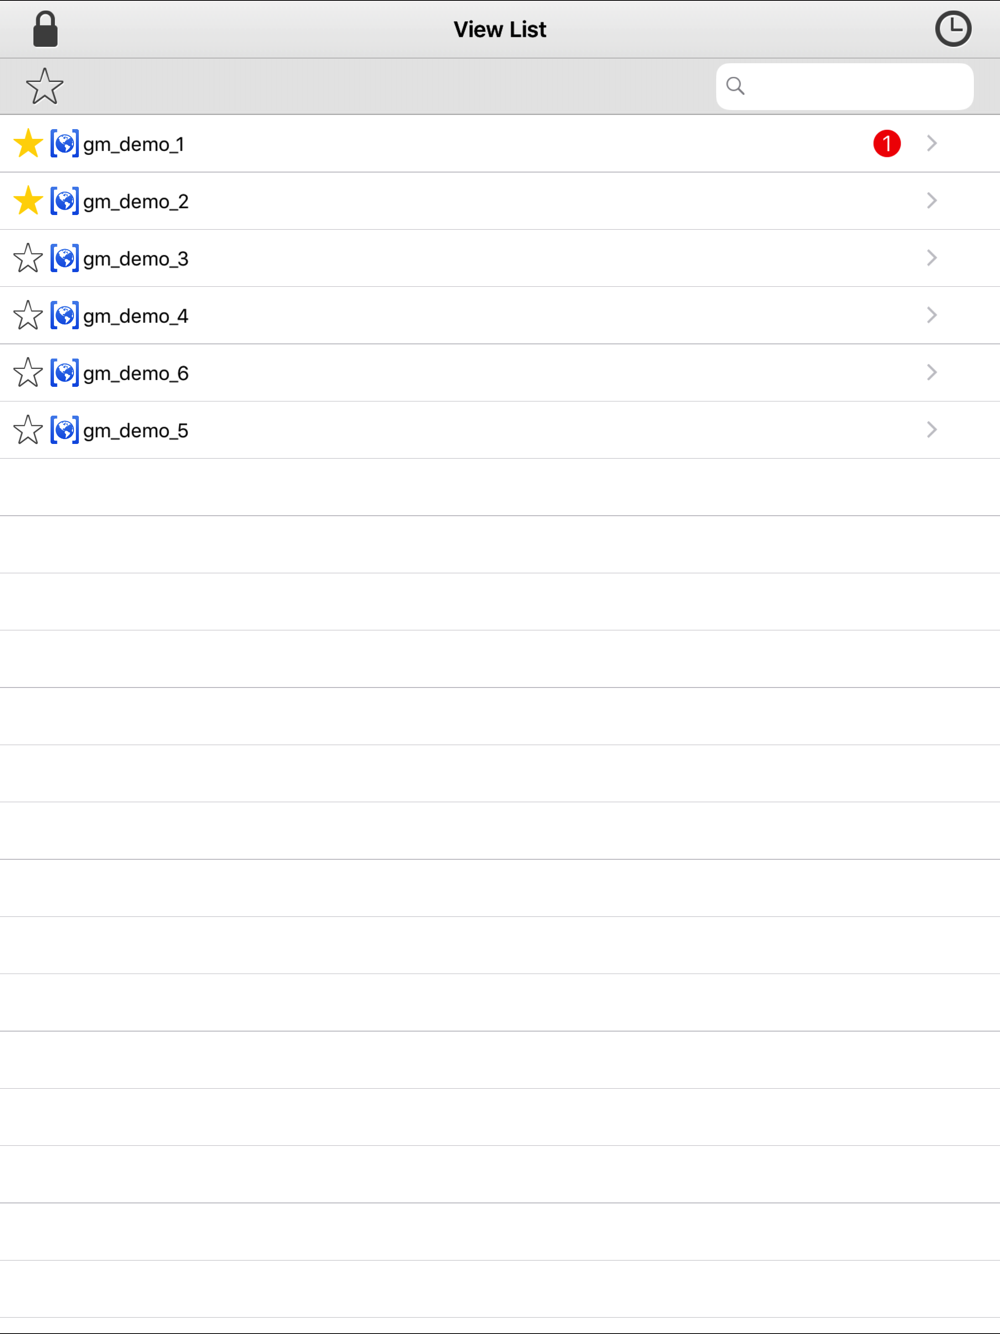Screen dimensions: 1000x1334
Task: Click the chevron for gm_demo_6
Action: point(932,373)
